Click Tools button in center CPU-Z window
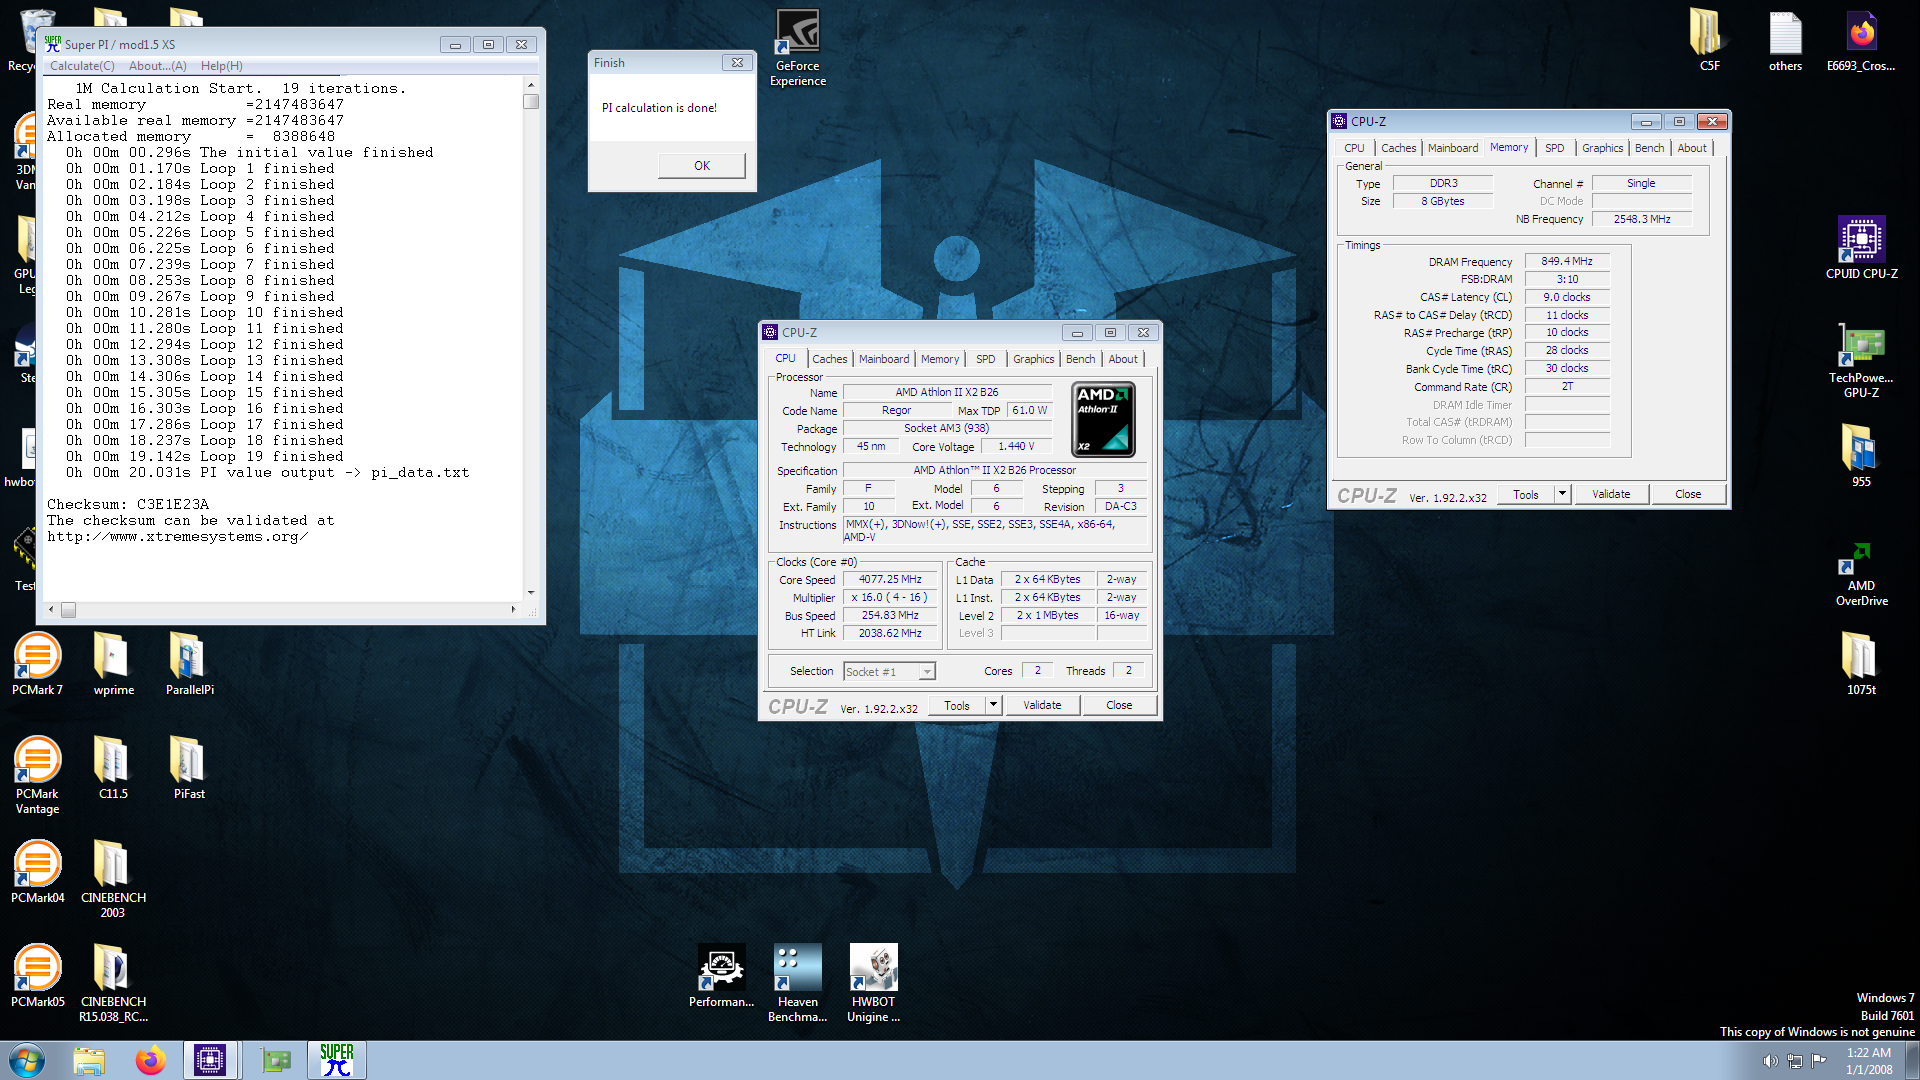Screen dimensions: 1920x1080 [x=957, y=705]
